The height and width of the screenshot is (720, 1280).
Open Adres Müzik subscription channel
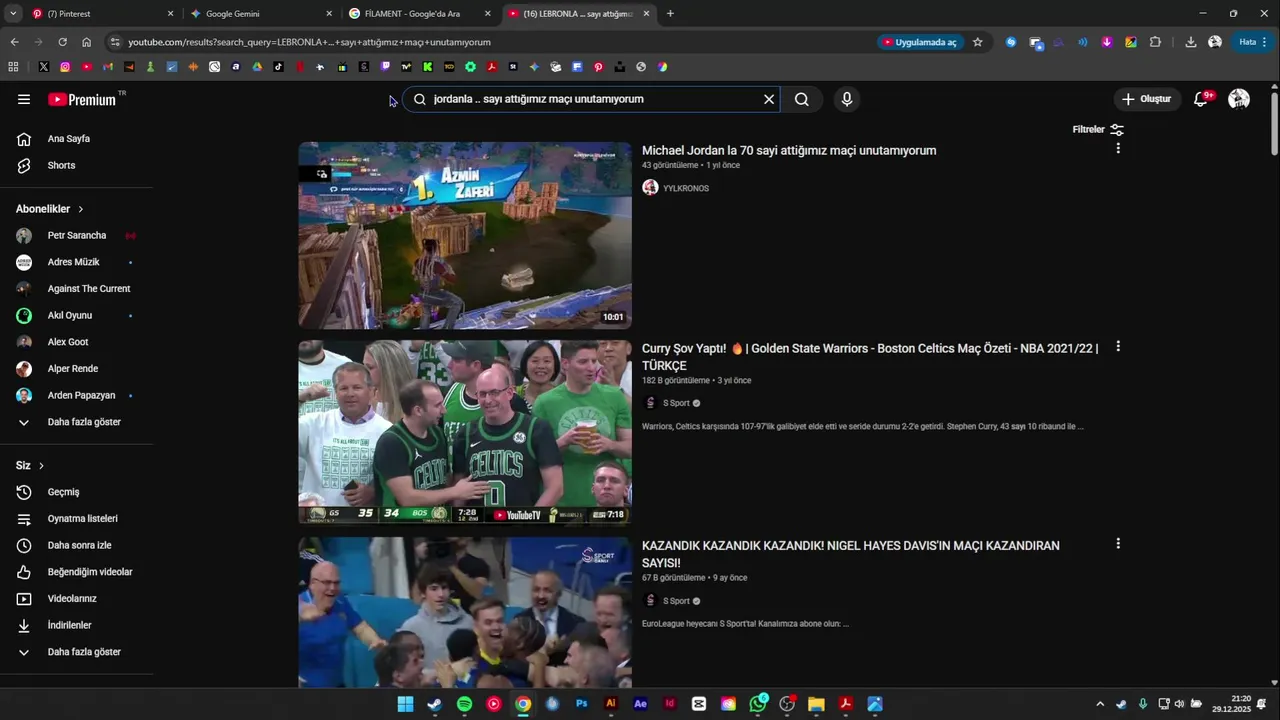[76, 262]
